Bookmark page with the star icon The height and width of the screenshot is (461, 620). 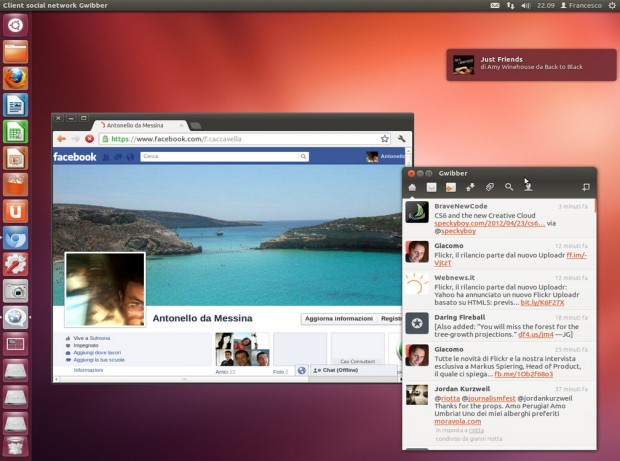[384, 139]
